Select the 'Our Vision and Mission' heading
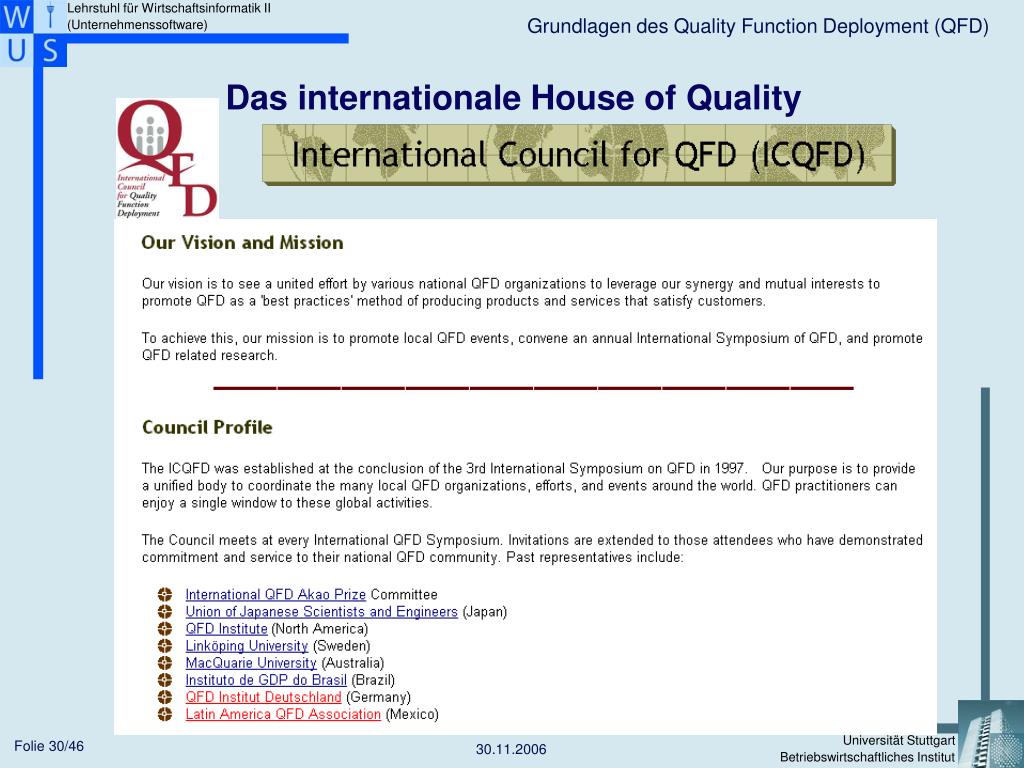The image size is (1024, 768). point(242,242)
